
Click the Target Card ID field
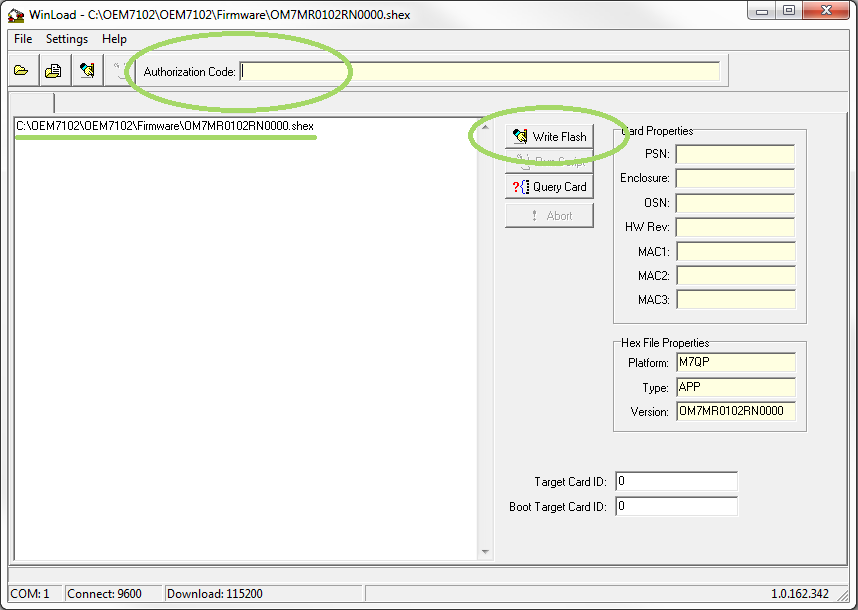(677, 482)
